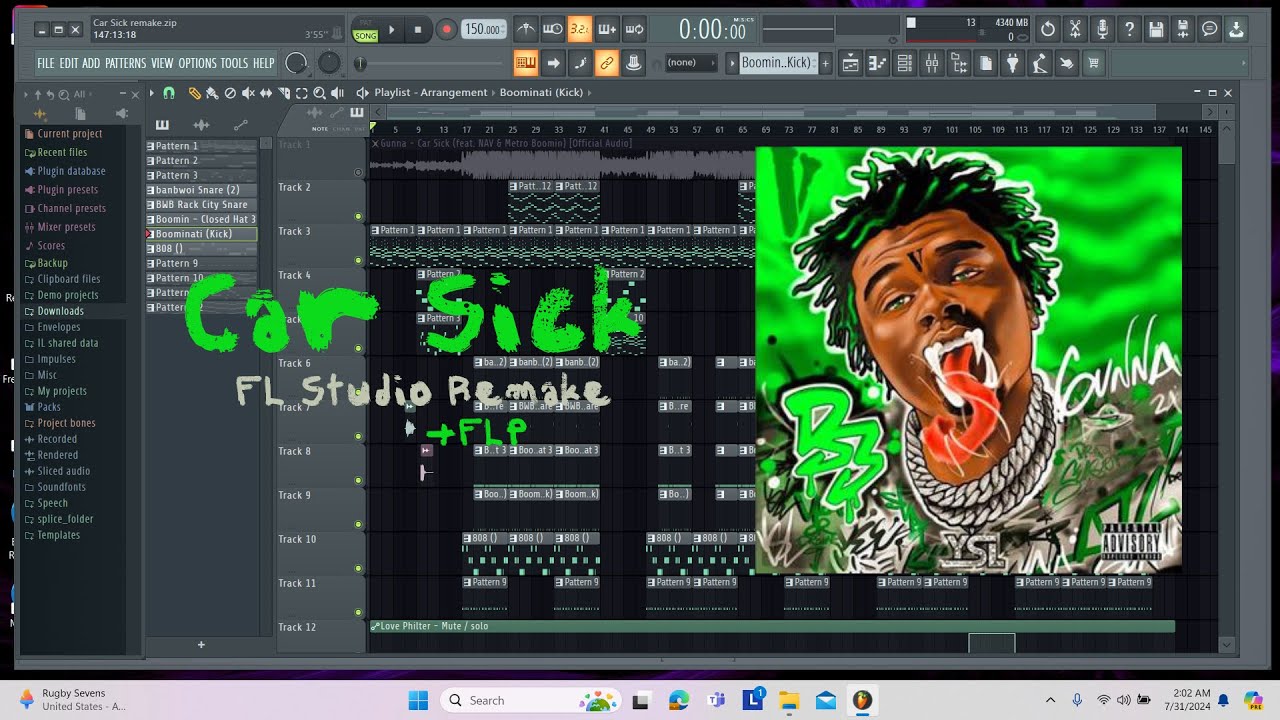Open the (none) snap dropdown

[692, 63]
